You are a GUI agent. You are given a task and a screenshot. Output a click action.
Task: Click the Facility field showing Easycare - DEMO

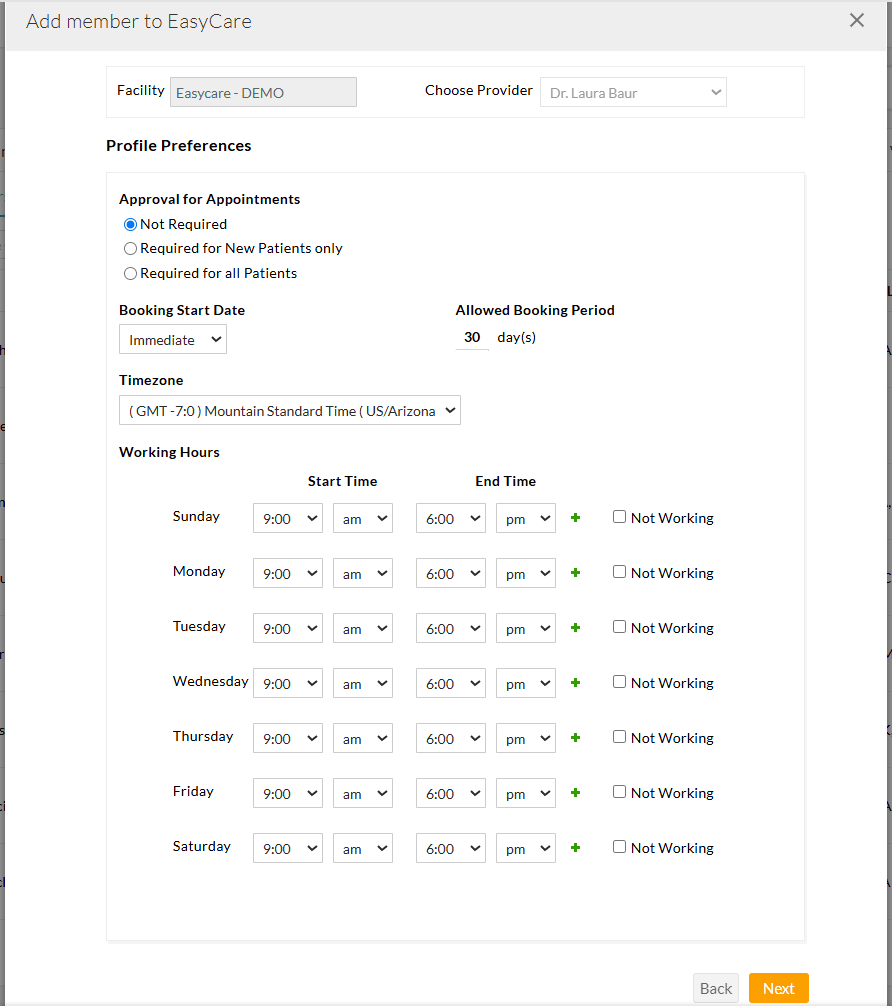click(x=262, y=92)
